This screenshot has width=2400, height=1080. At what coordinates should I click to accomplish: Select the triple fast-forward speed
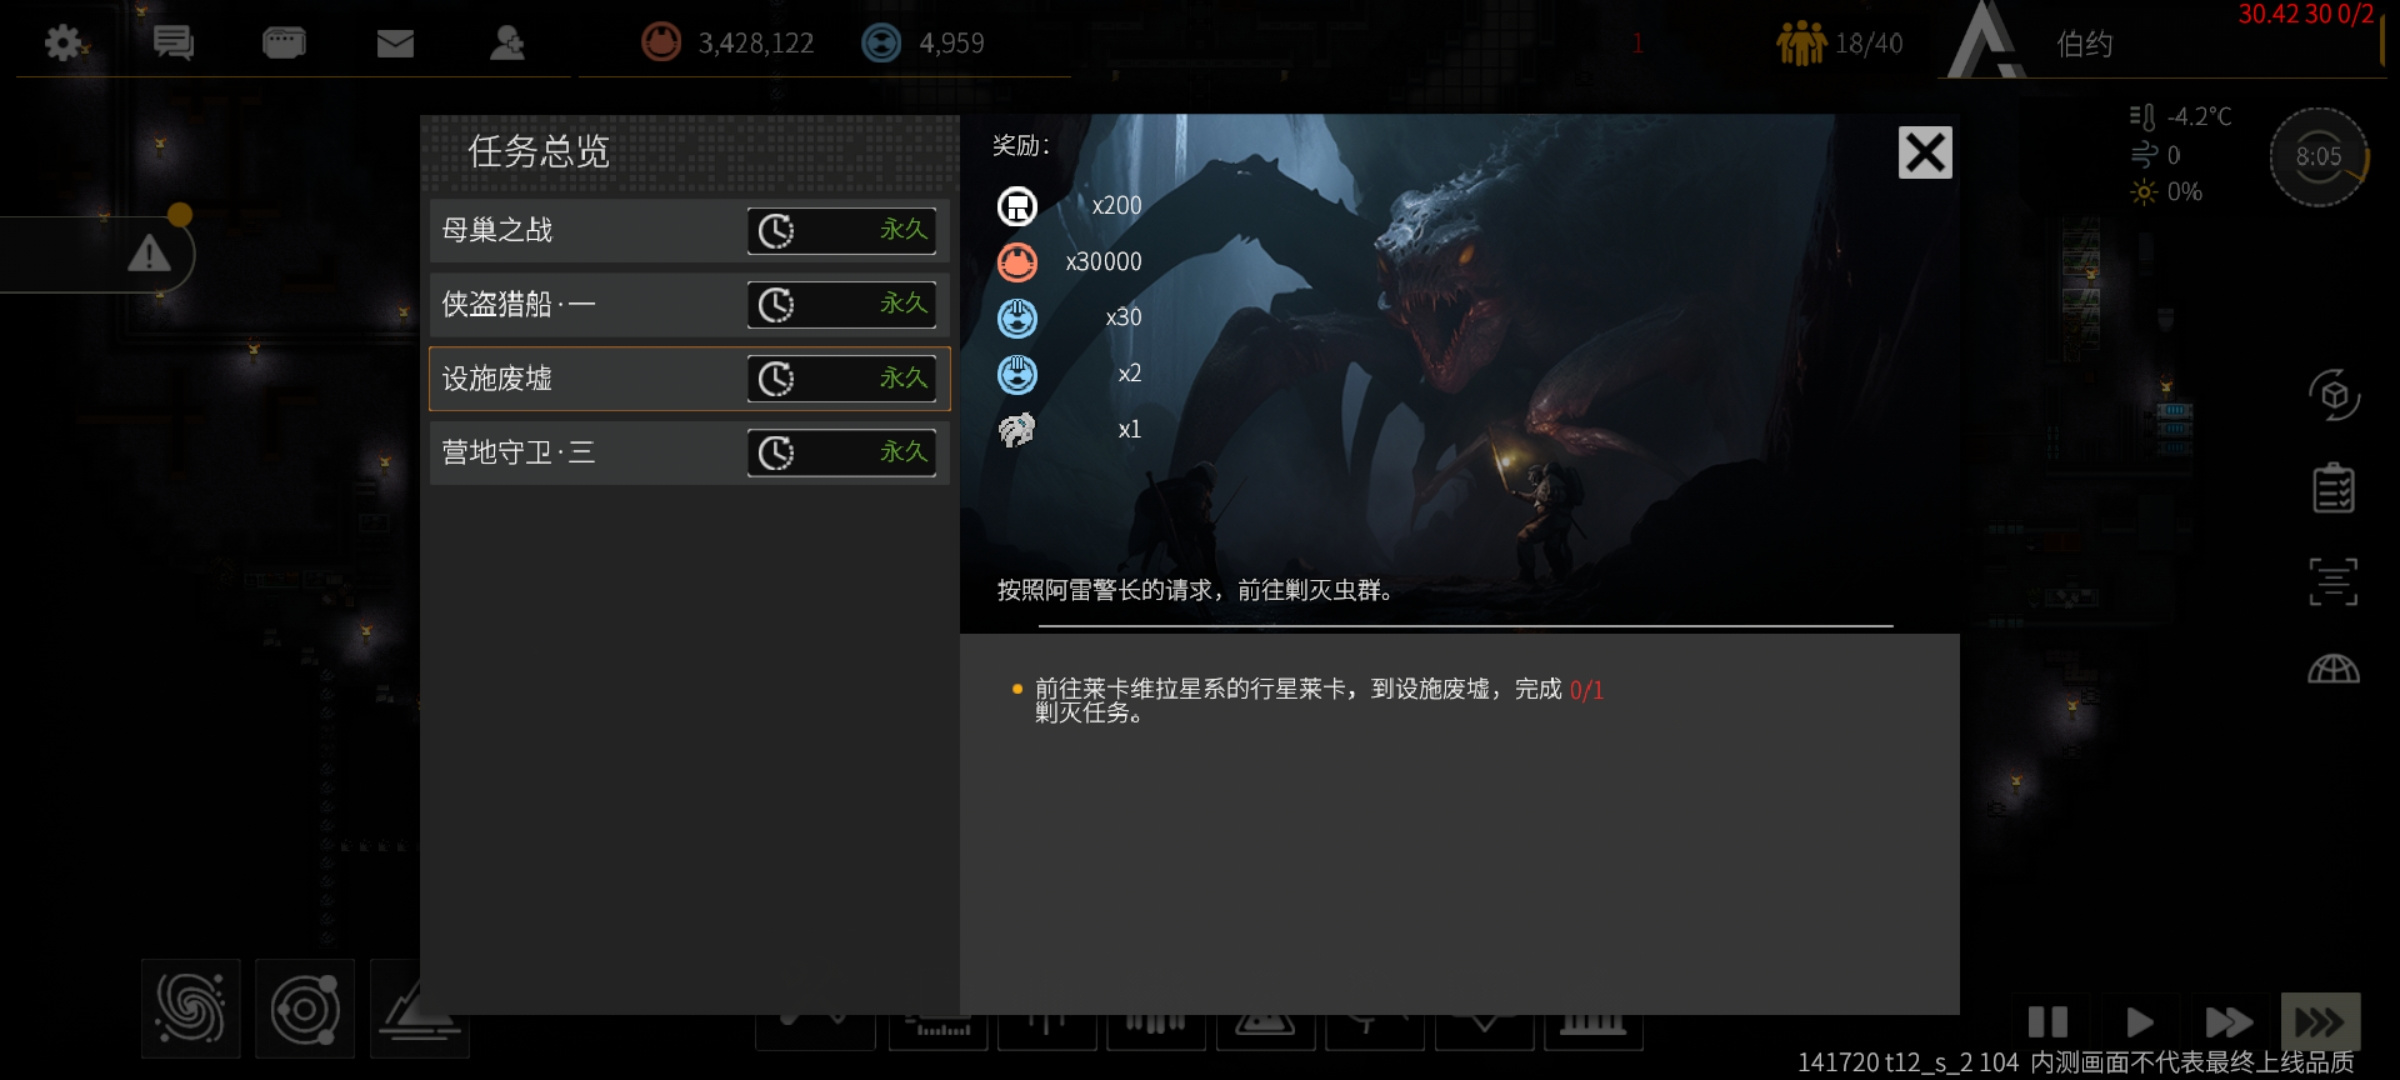[2320, 1022]
